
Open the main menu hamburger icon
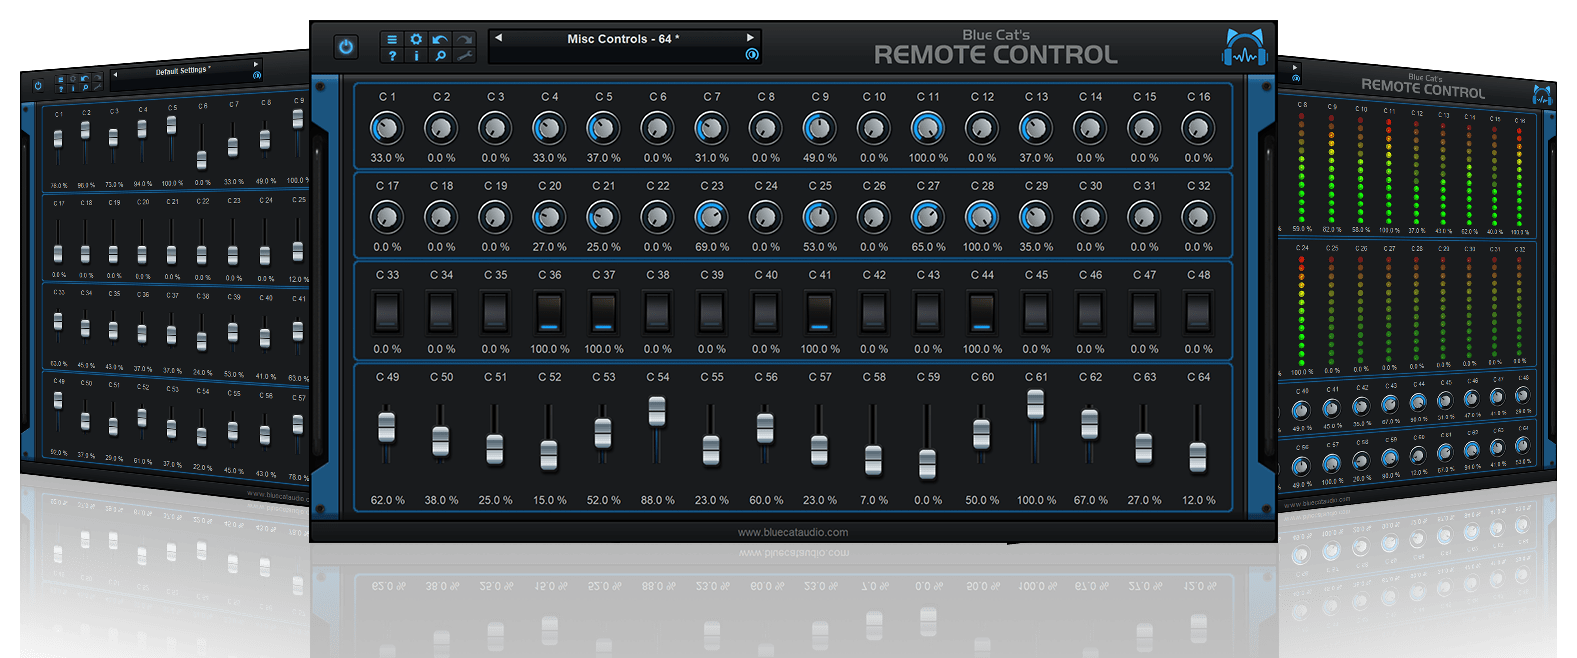coord(392,39)
